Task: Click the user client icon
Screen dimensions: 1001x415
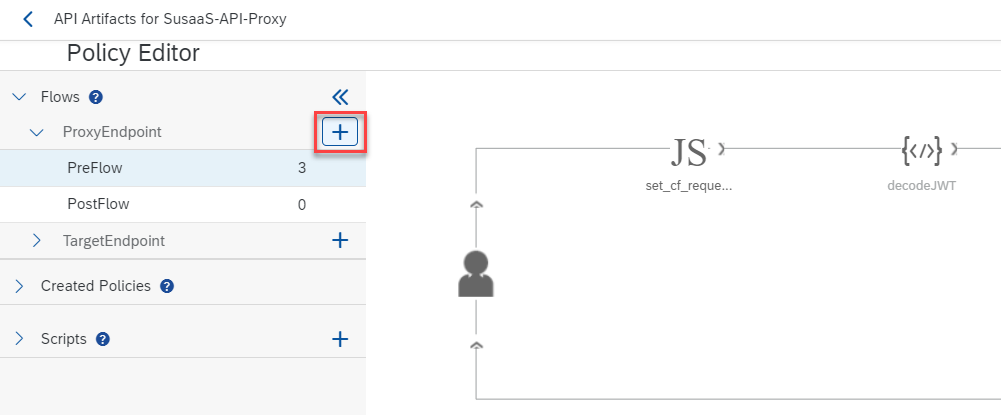Action: (476, 274)
